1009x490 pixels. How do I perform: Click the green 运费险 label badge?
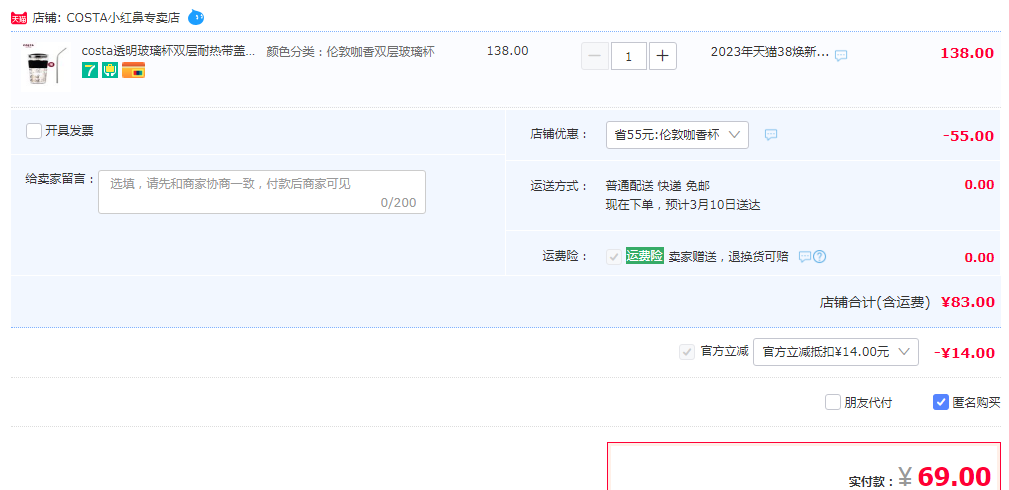pos(644,256)
